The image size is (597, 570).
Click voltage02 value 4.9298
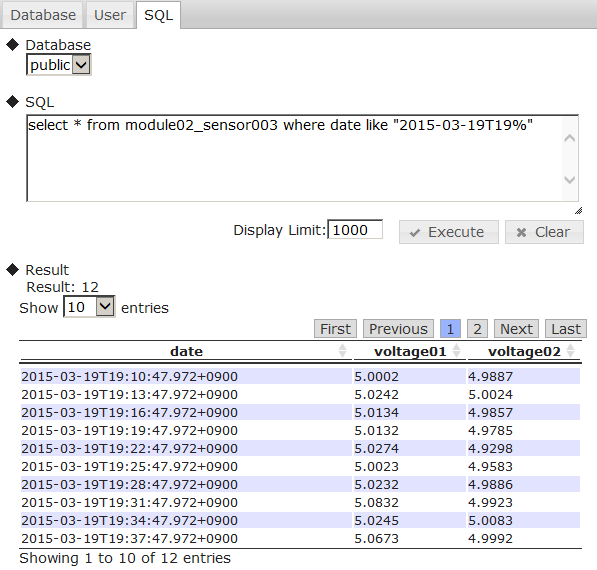(x=490, y=449)
